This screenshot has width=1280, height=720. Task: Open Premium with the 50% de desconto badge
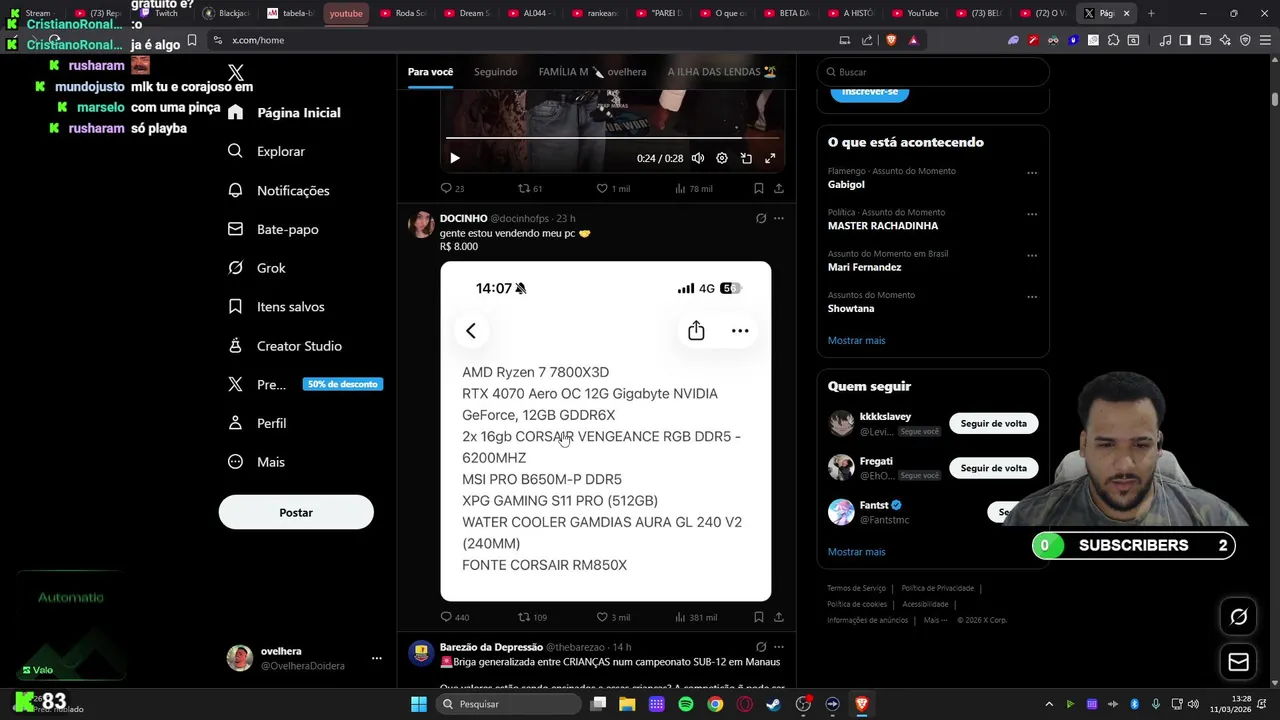[304, 384]
